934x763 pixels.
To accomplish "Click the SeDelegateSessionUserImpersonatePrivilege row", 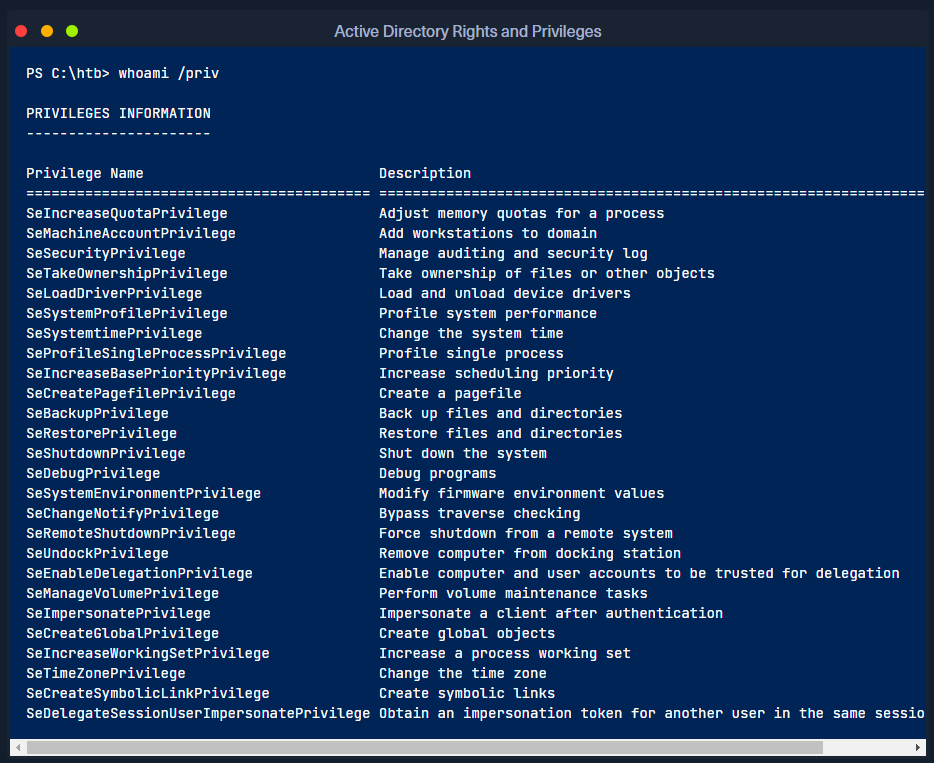I will [198, 713].
